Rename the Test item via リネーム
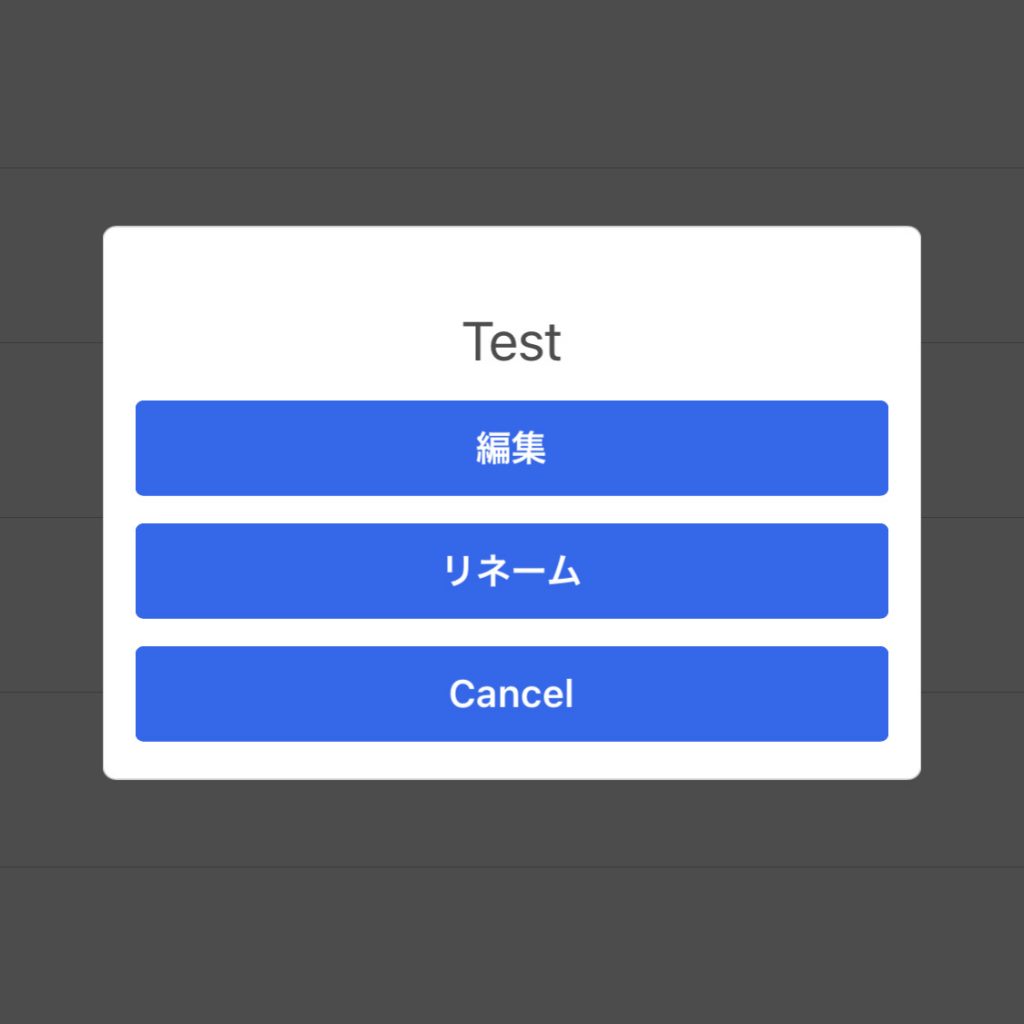1024x1024 pixels. point(511,571)
